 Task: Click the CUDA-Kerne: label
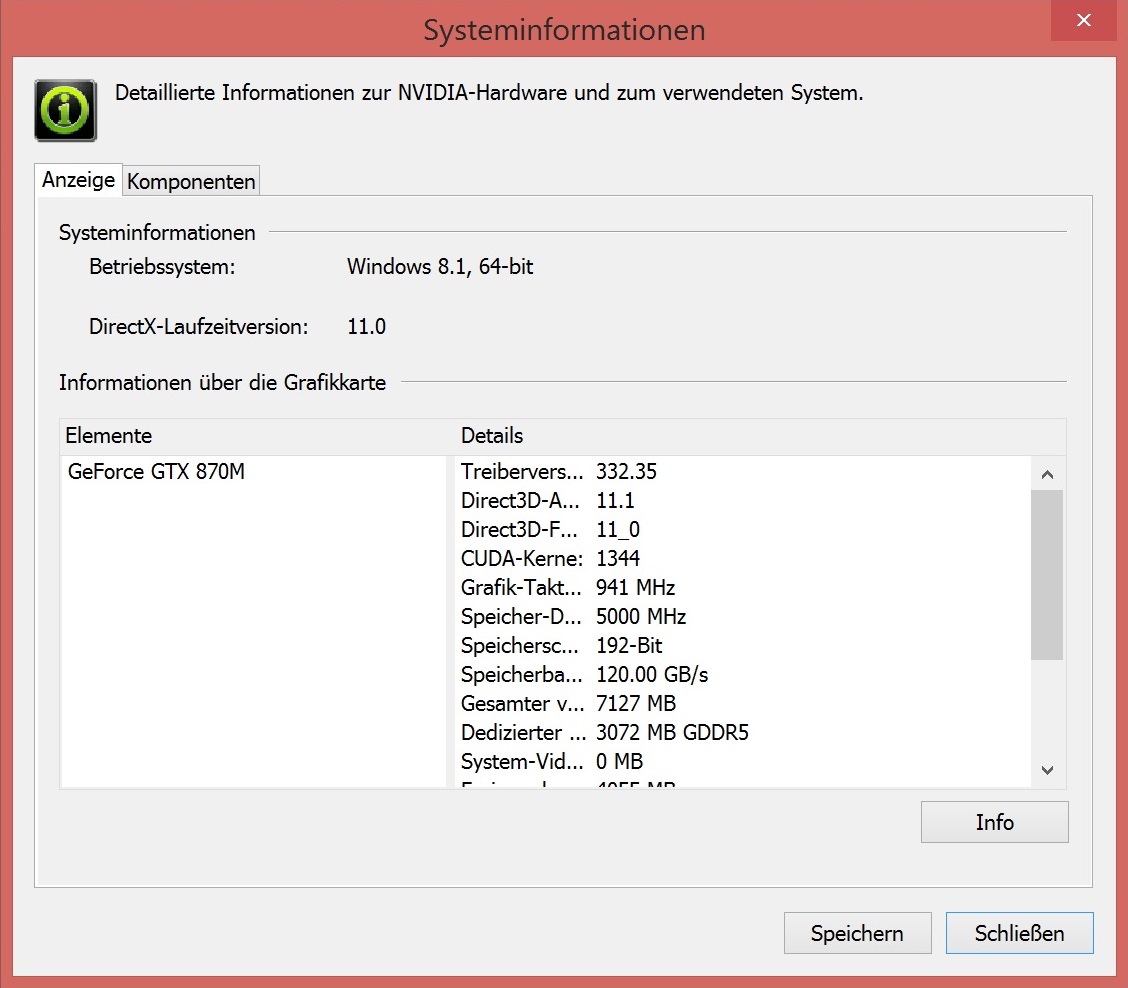click(522, 558)
